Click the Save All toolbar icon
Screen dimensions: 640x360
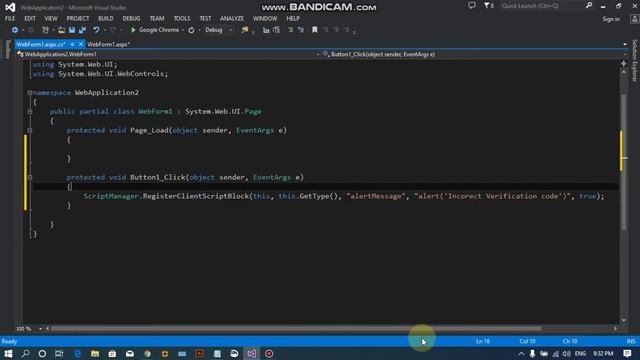pyautogui.click(x=82, y=30)
